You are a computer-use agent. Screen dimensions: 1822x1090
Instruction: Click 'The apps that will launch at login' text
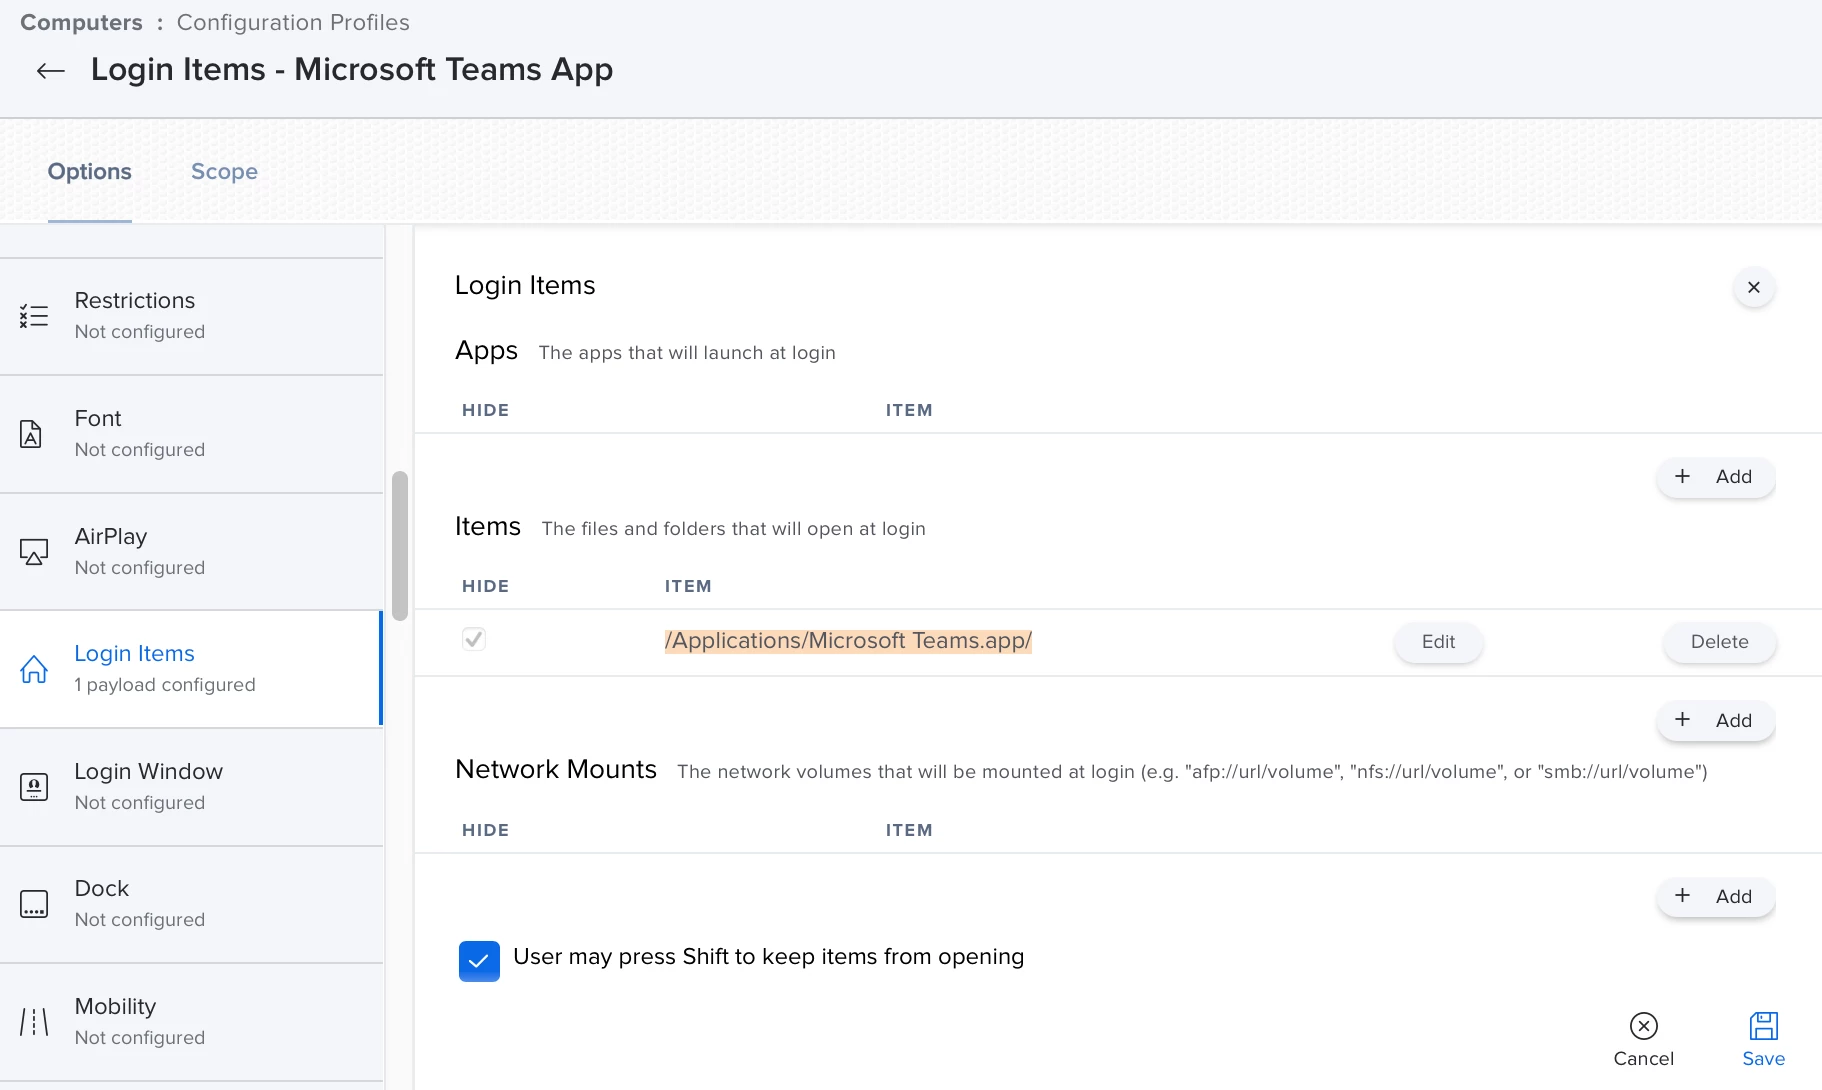[x=687, y=353]
